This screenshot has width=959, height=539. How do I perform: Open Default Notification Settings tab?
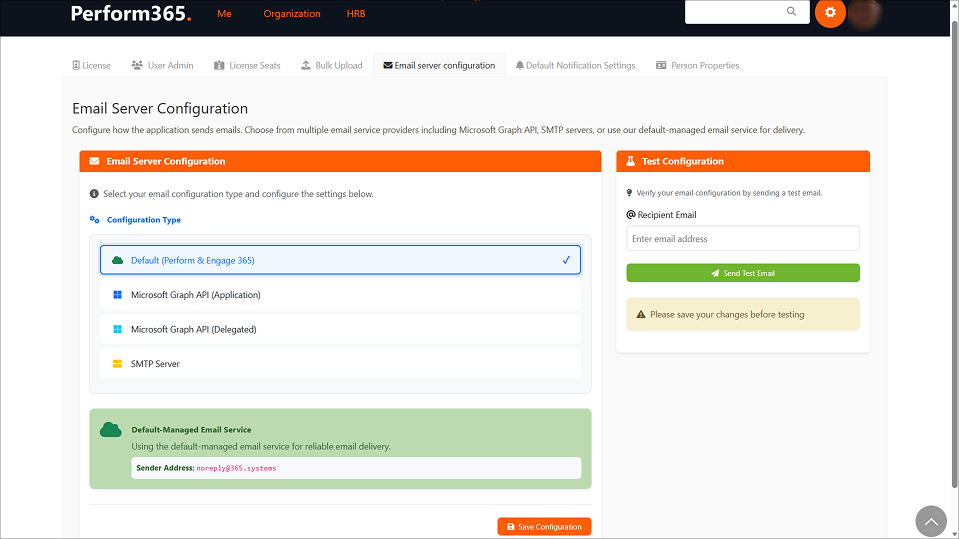[575, 65]
